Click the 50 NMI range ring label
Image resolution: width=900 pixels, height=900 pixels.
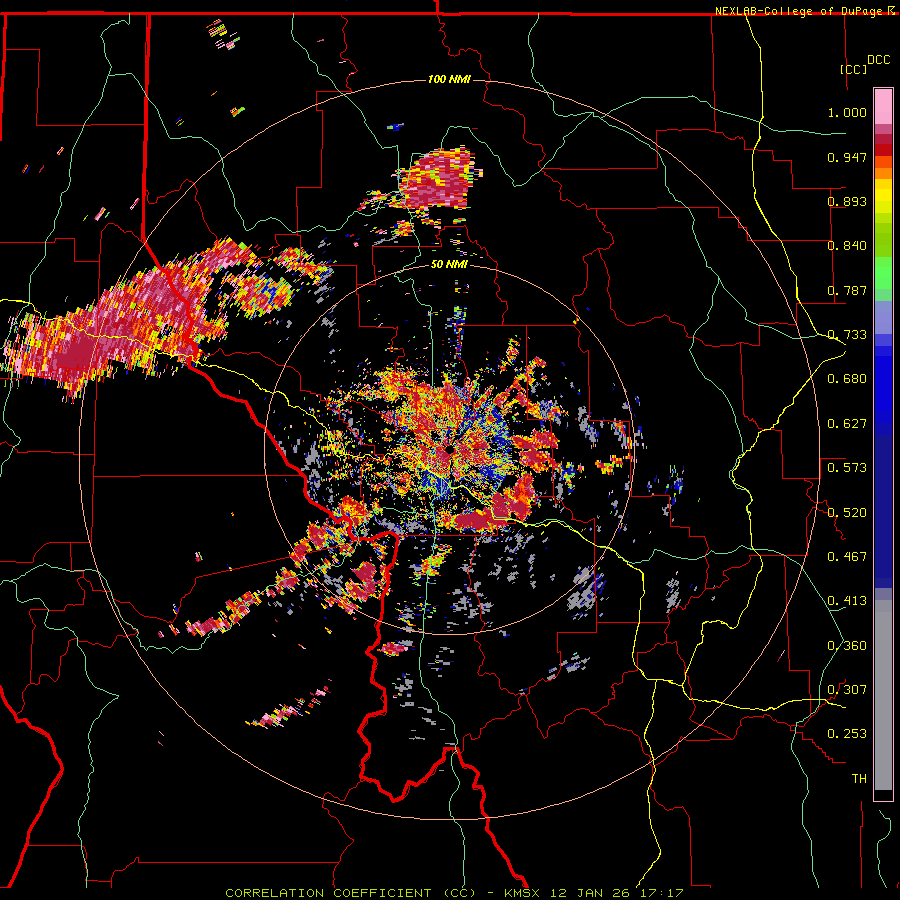[449, 264]
